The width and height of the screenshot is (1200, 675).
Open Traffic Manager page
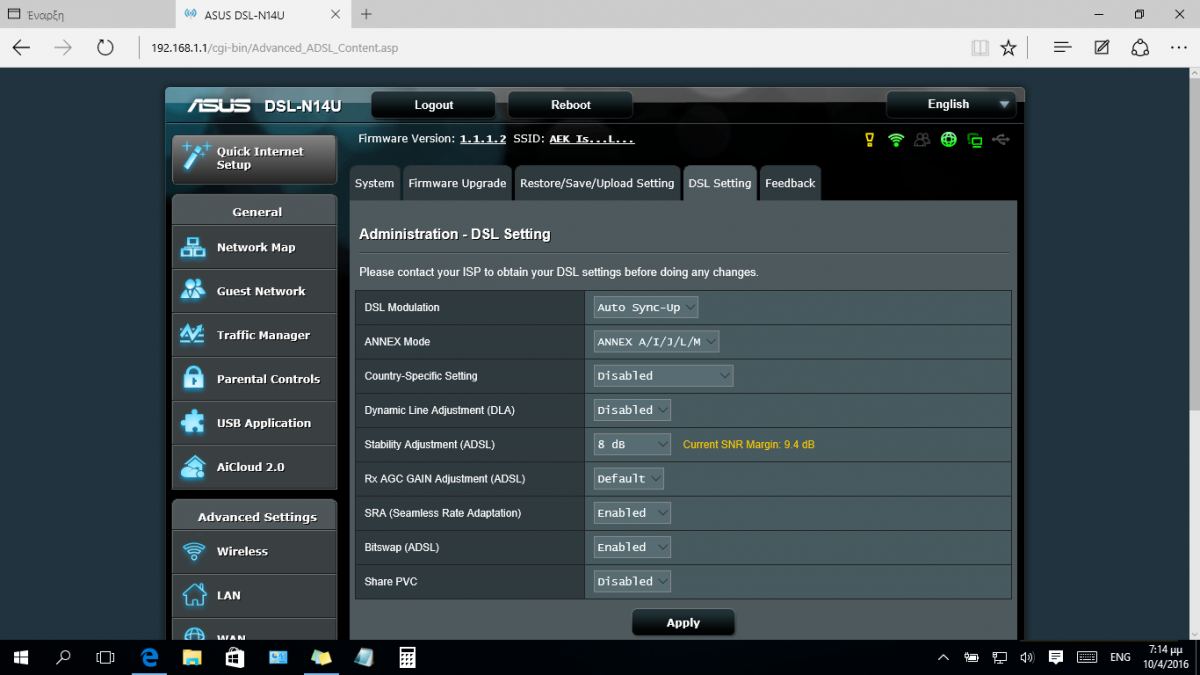tap(255, 336)
